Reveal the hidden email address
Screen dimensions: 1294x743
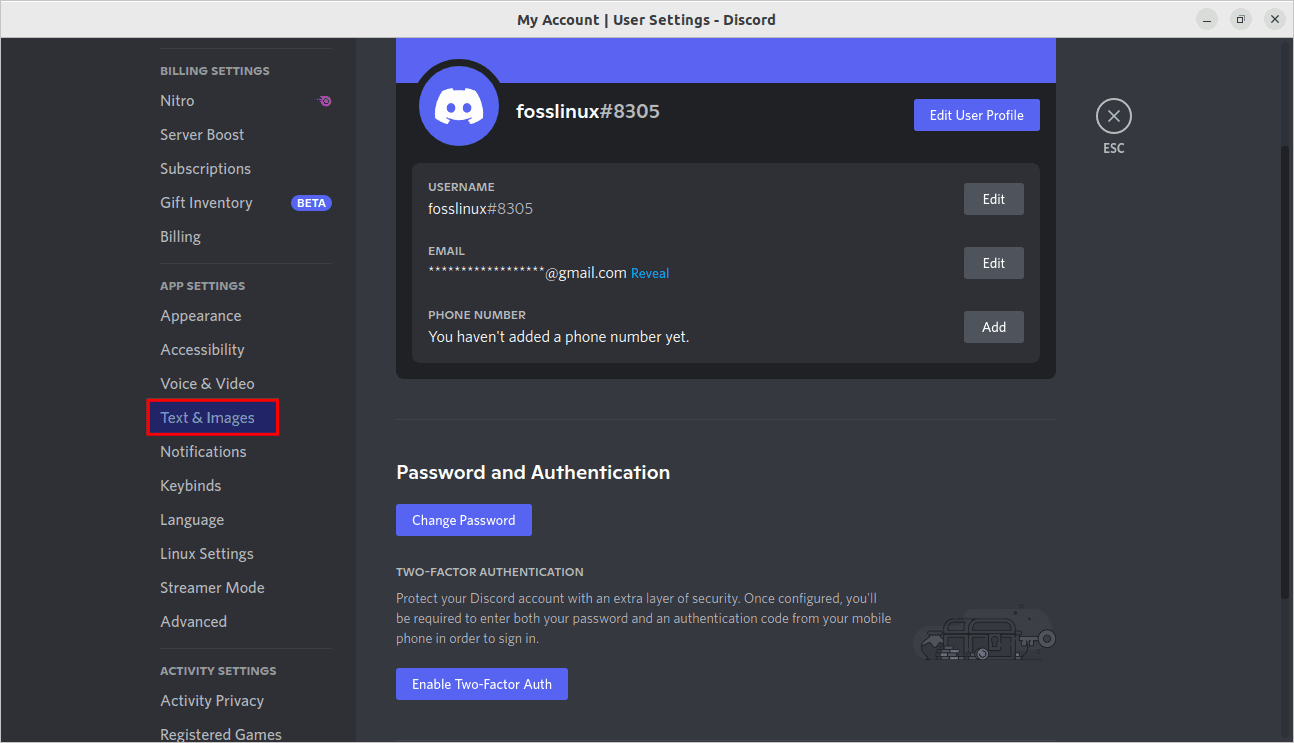[x=650, y=273]
